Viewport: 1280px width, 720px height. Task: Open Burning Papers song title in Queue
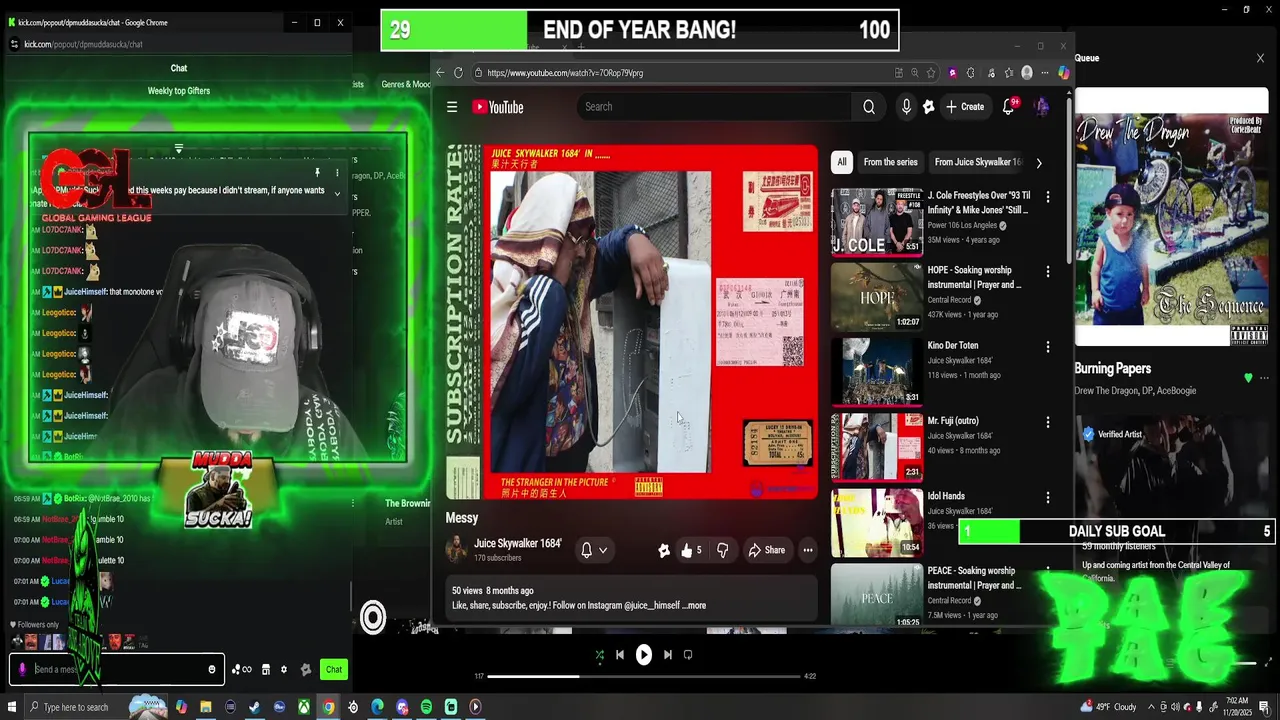click(x=1113, y=369)
